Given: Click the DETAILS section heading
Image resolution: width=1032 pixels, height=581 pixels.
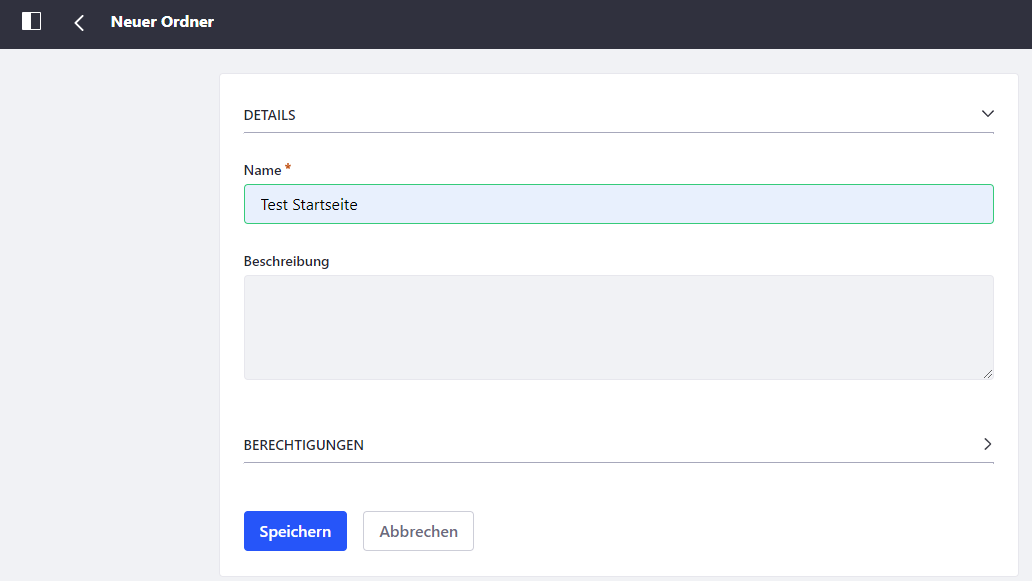Looking at the screenshot, I should (x=269, y=115).
